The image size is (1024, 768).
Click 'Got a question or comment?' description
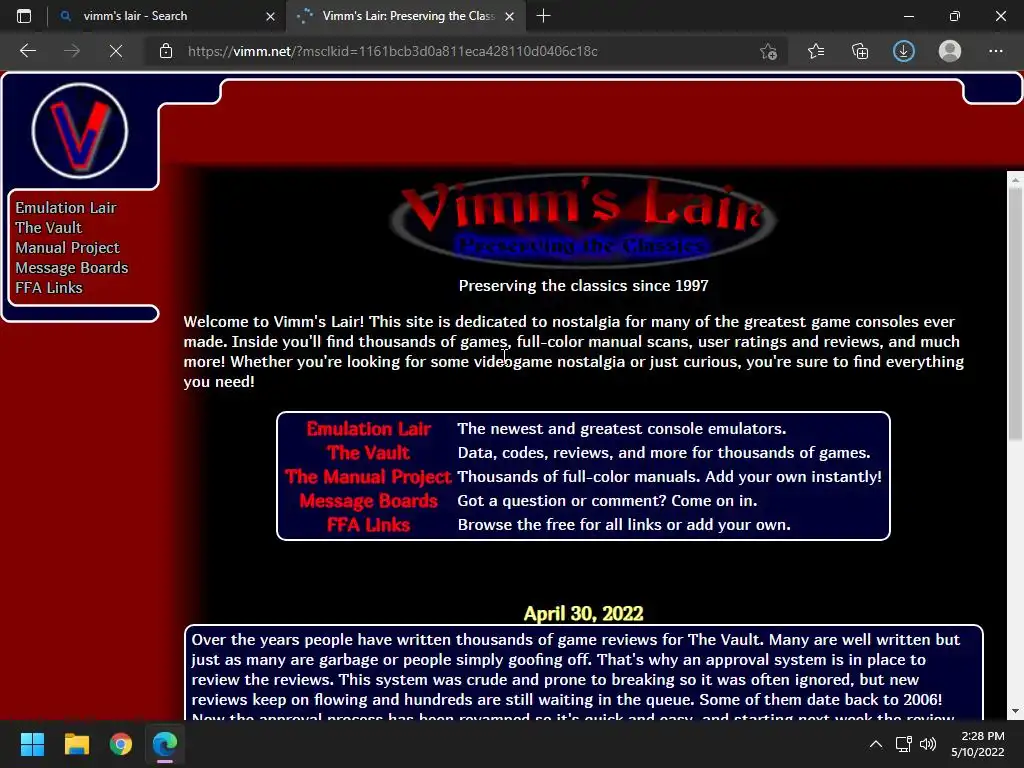[607, 501]
